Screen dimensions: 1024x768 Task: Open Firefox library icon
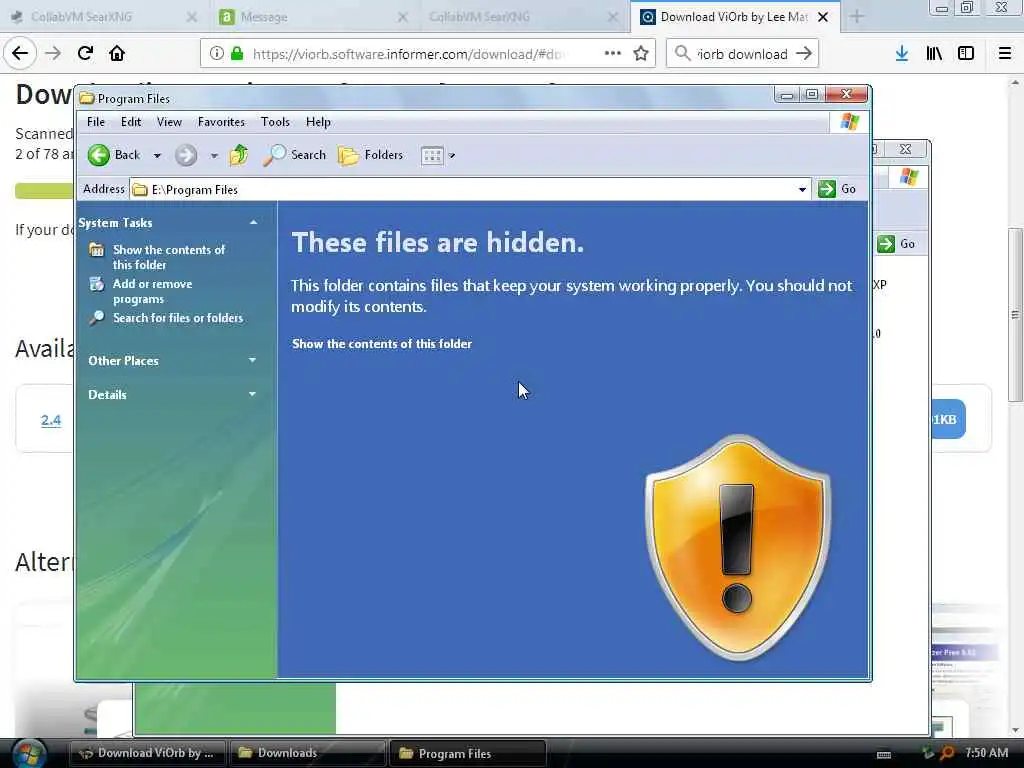(x=934, y=54)
